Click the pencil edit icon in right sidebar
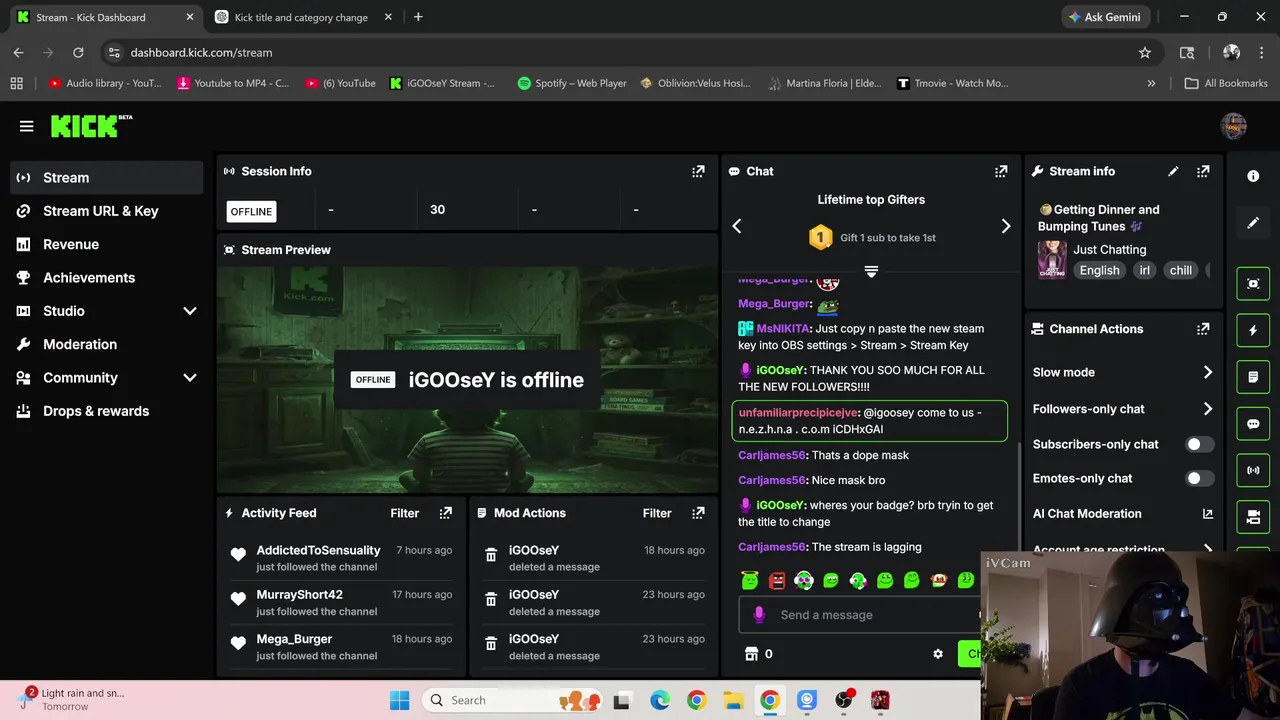This screenshot has height=720, width=1280. (1253, 223)
